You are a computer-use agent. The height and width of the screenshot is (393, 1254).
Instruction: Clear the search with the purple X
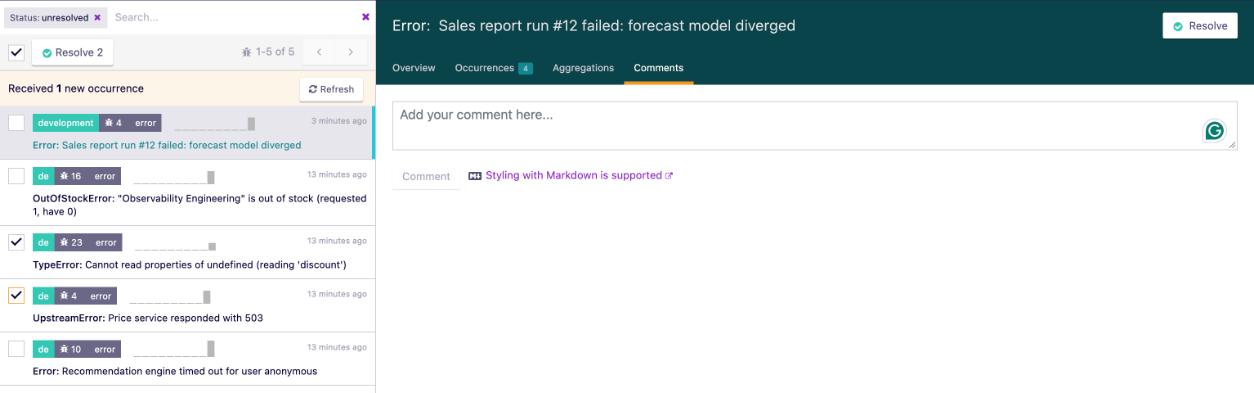coord(365,17)
